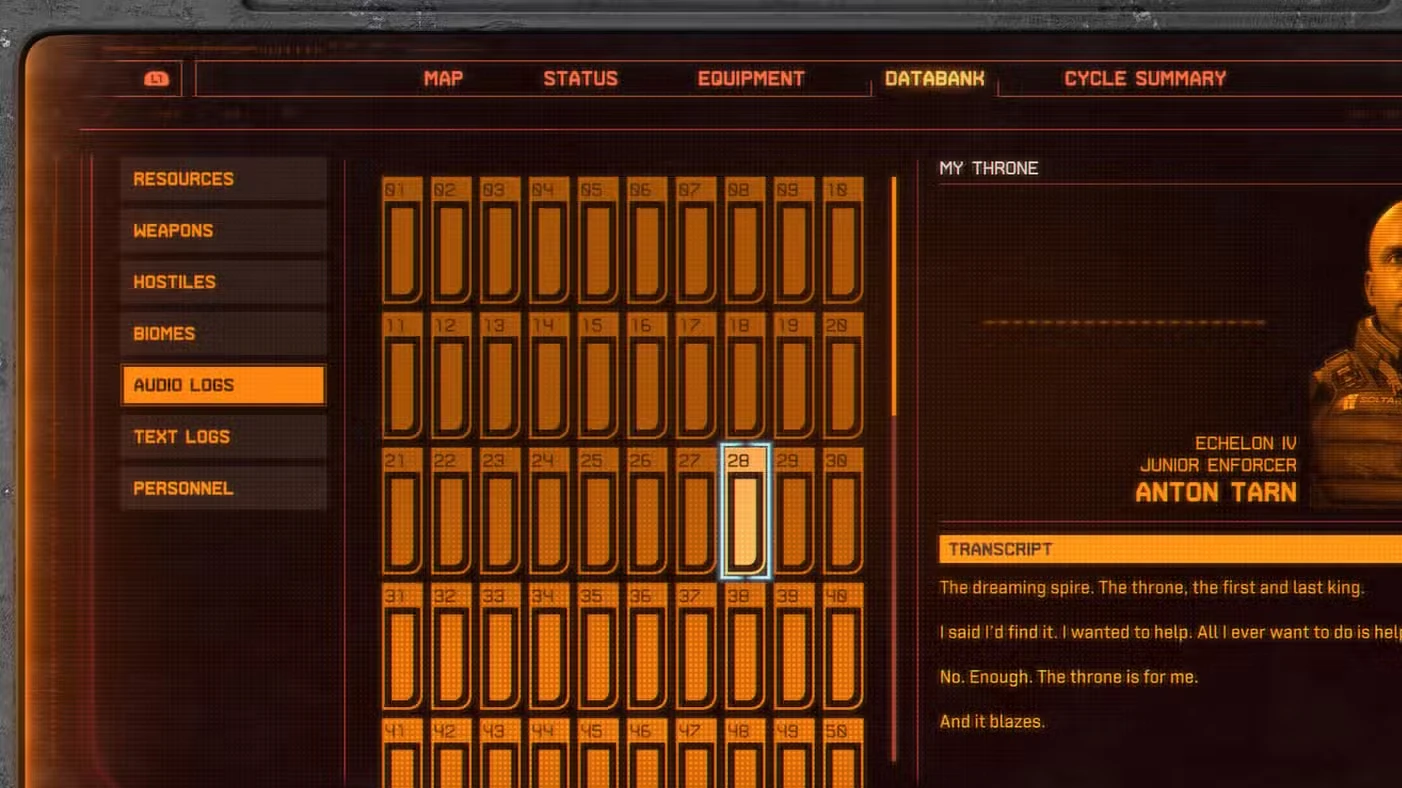The height and width of the screenshot is (788, 1402).
Task: Select audio log slot 01
Action: (x=401, y=240)
